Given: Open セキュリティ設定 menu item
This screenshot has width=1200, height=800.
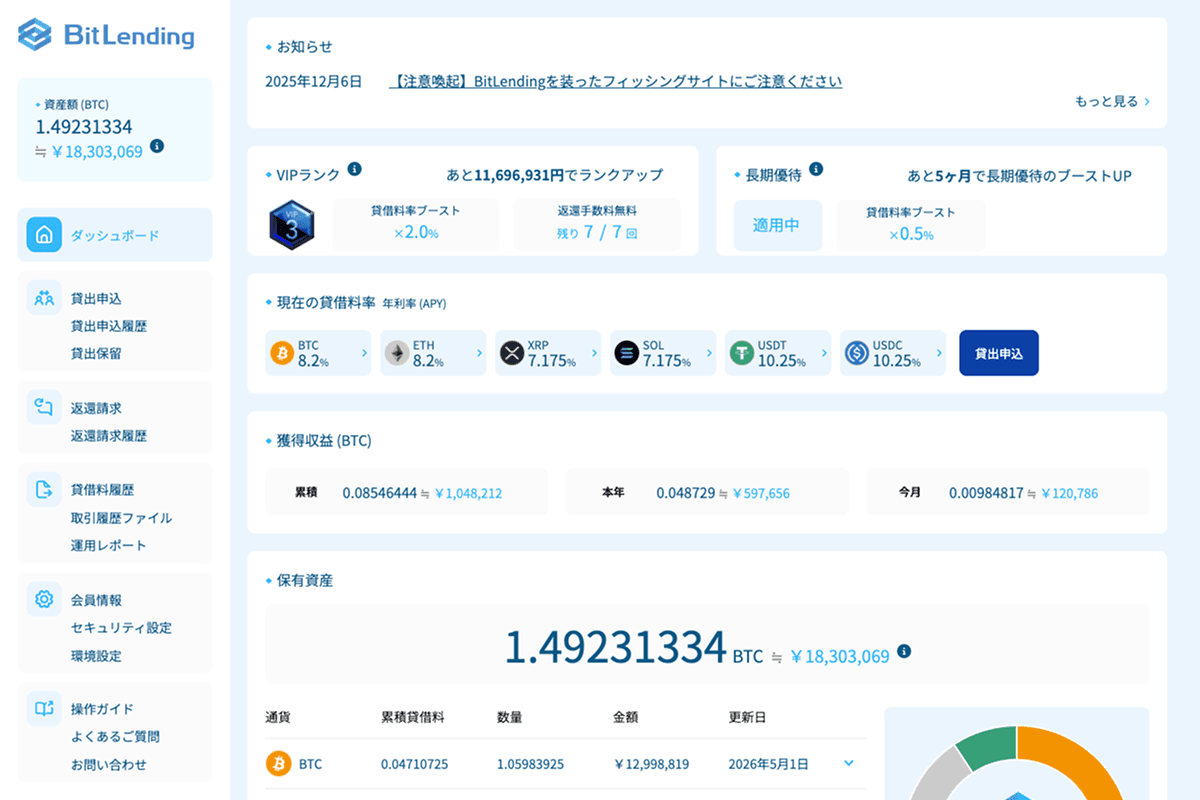Looking at the screenshot, I should click(121, 628).
